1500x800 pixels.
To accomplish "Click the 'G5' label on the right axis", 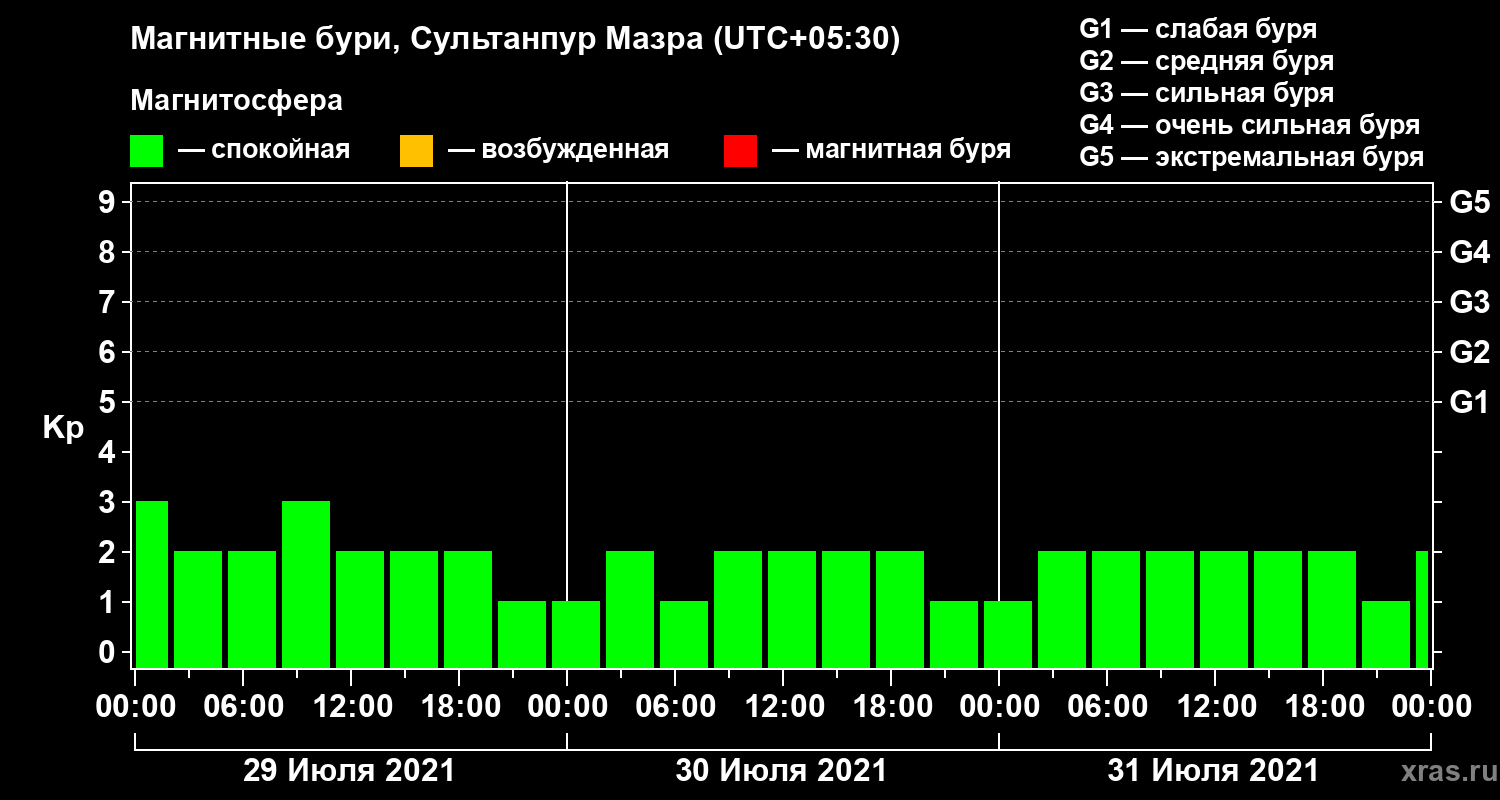I will [1469, 203].
